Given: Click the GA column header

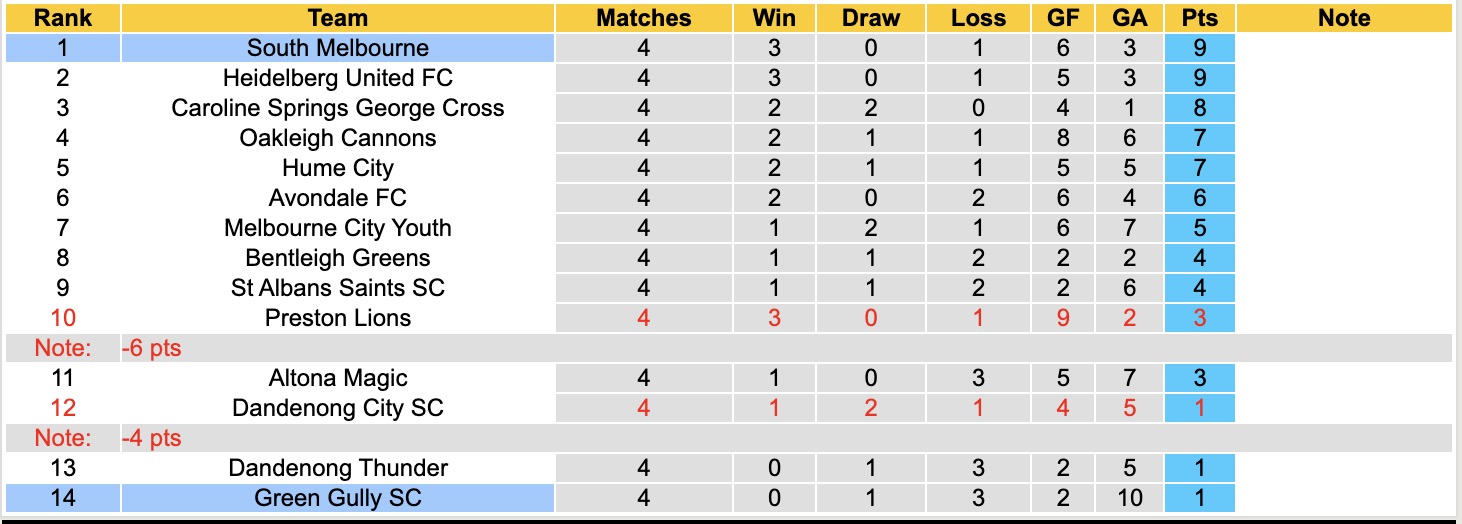Looking at the screenshot, I should coord(1129,18).
